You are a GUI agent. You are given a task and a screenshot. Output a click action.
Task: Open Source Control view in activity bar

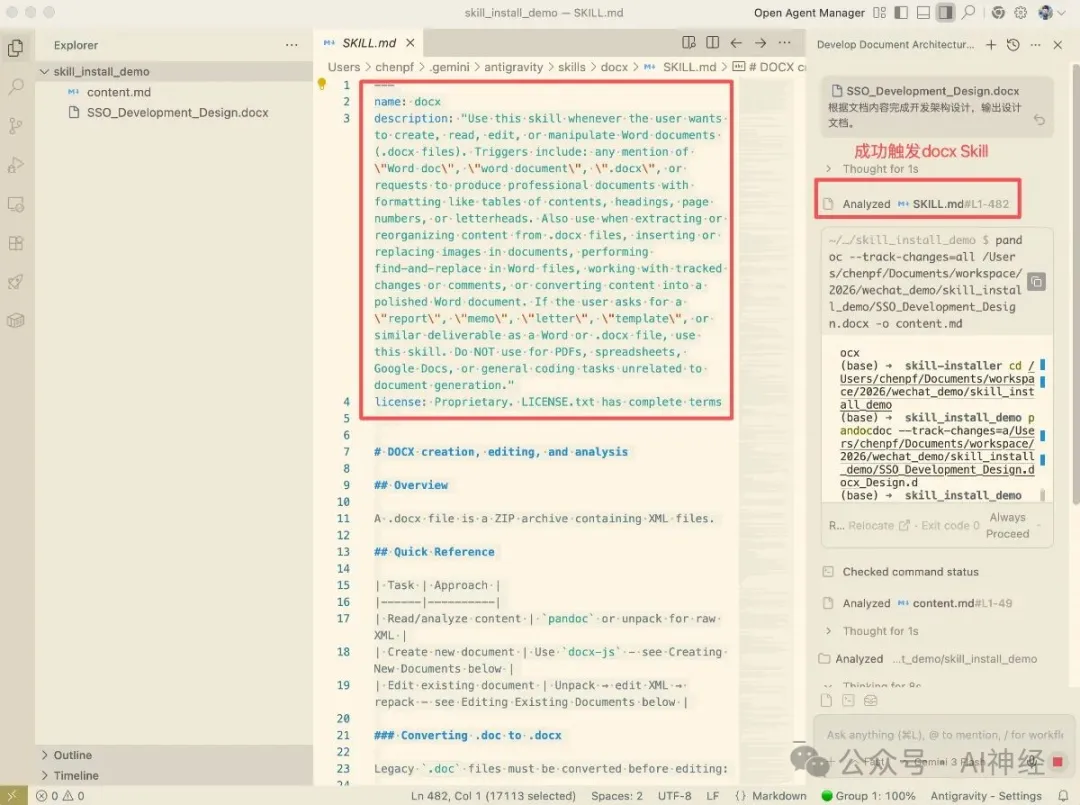click(x=15, y=126)
